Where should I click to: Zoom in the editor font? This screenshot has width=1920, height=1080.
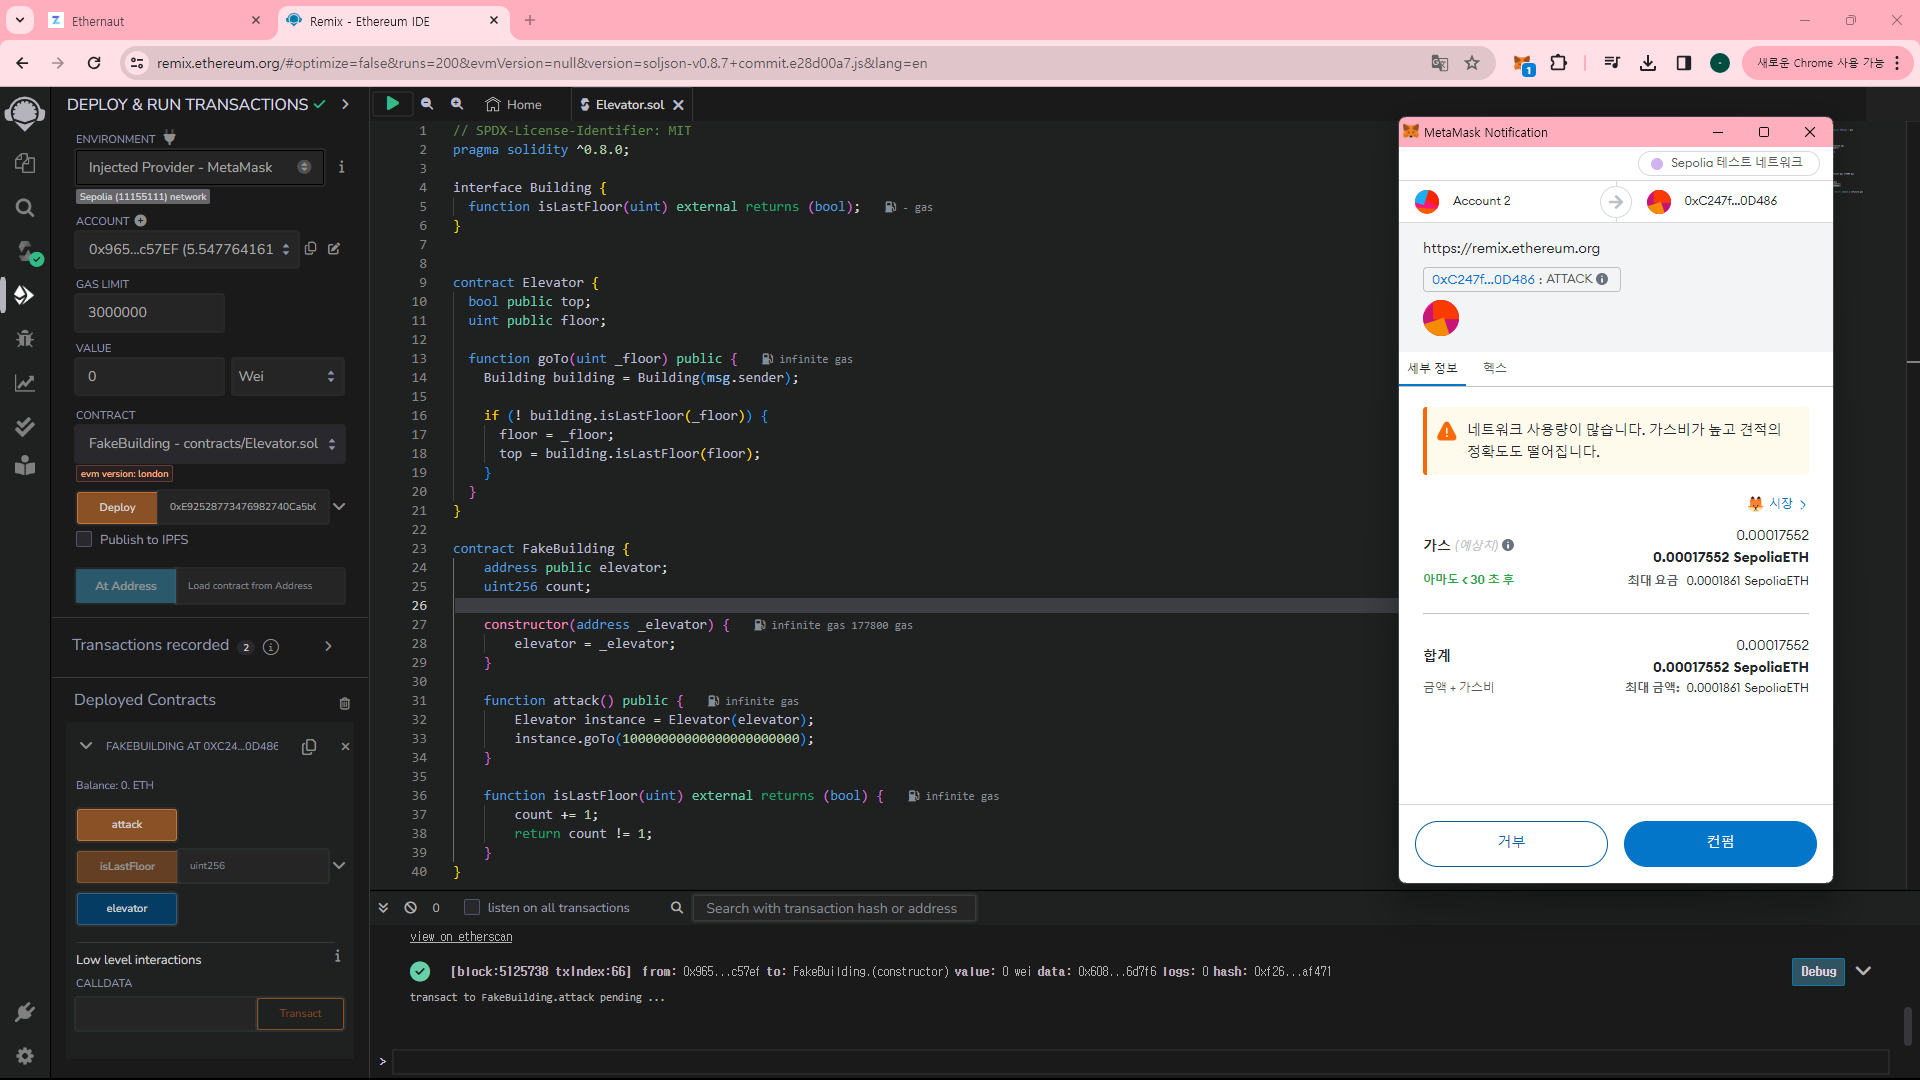(457, 104)
